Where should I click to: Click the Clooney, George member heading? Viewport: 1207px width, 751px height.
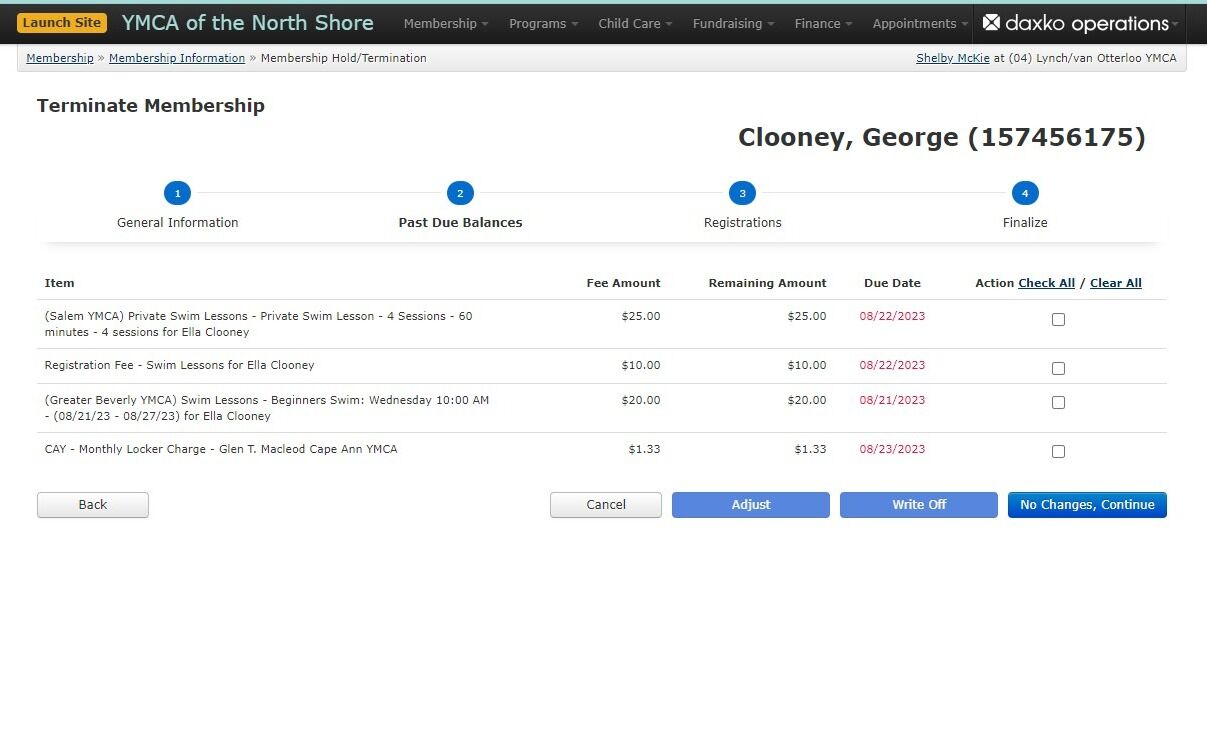pos(942,137)
